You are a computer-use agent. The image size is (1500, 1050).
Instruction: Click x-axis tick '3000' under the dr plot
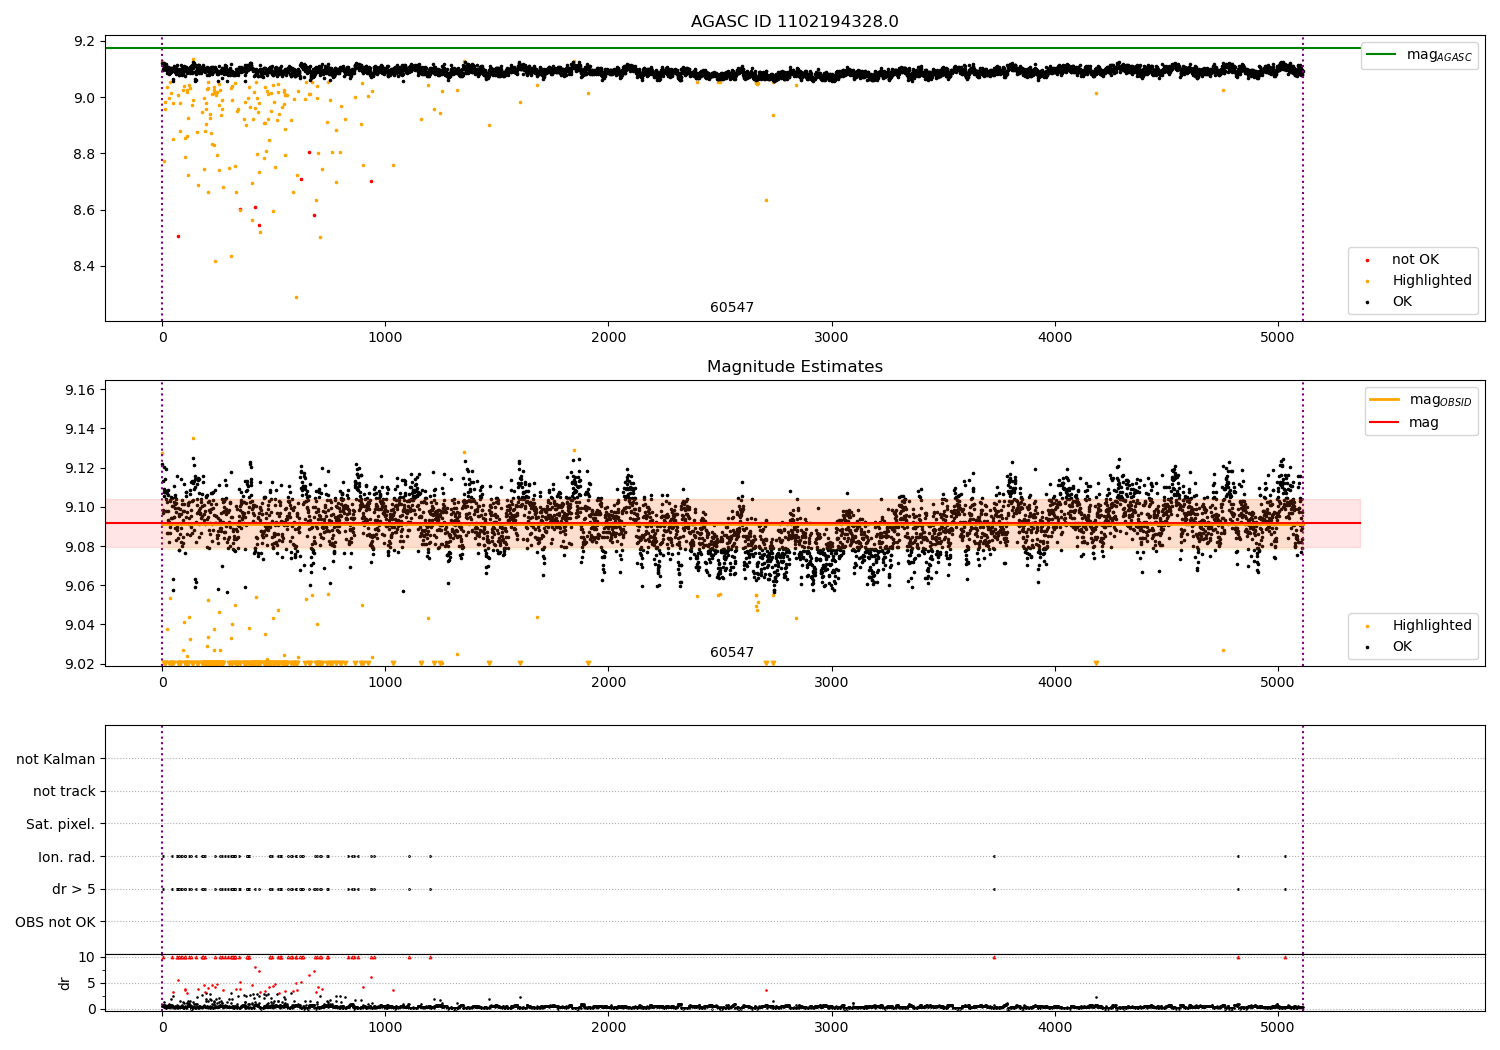(x=832, y=1028)
